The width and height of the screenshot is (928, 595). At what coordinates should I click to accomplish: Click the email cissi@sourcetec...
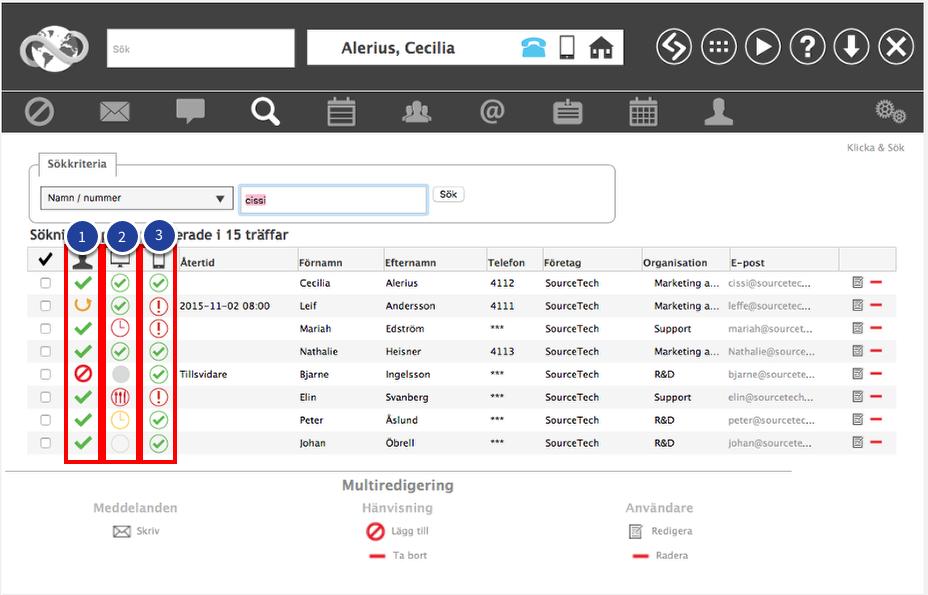click(769, 283)
